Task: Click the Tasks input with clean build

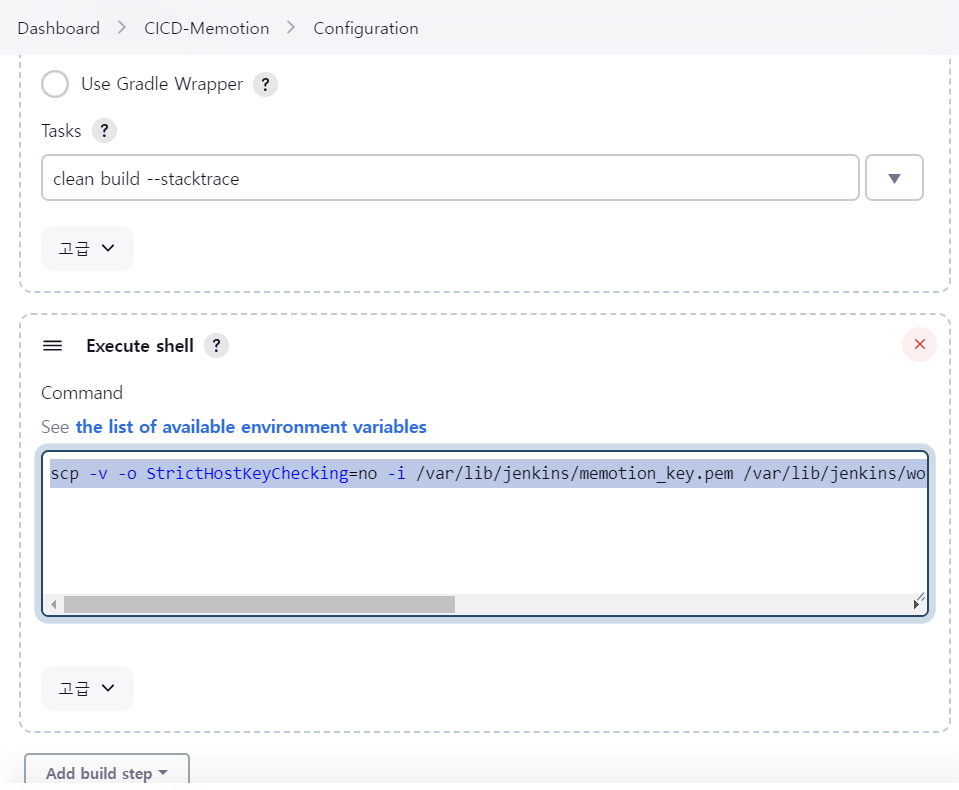Action: (x=450, y=178)
